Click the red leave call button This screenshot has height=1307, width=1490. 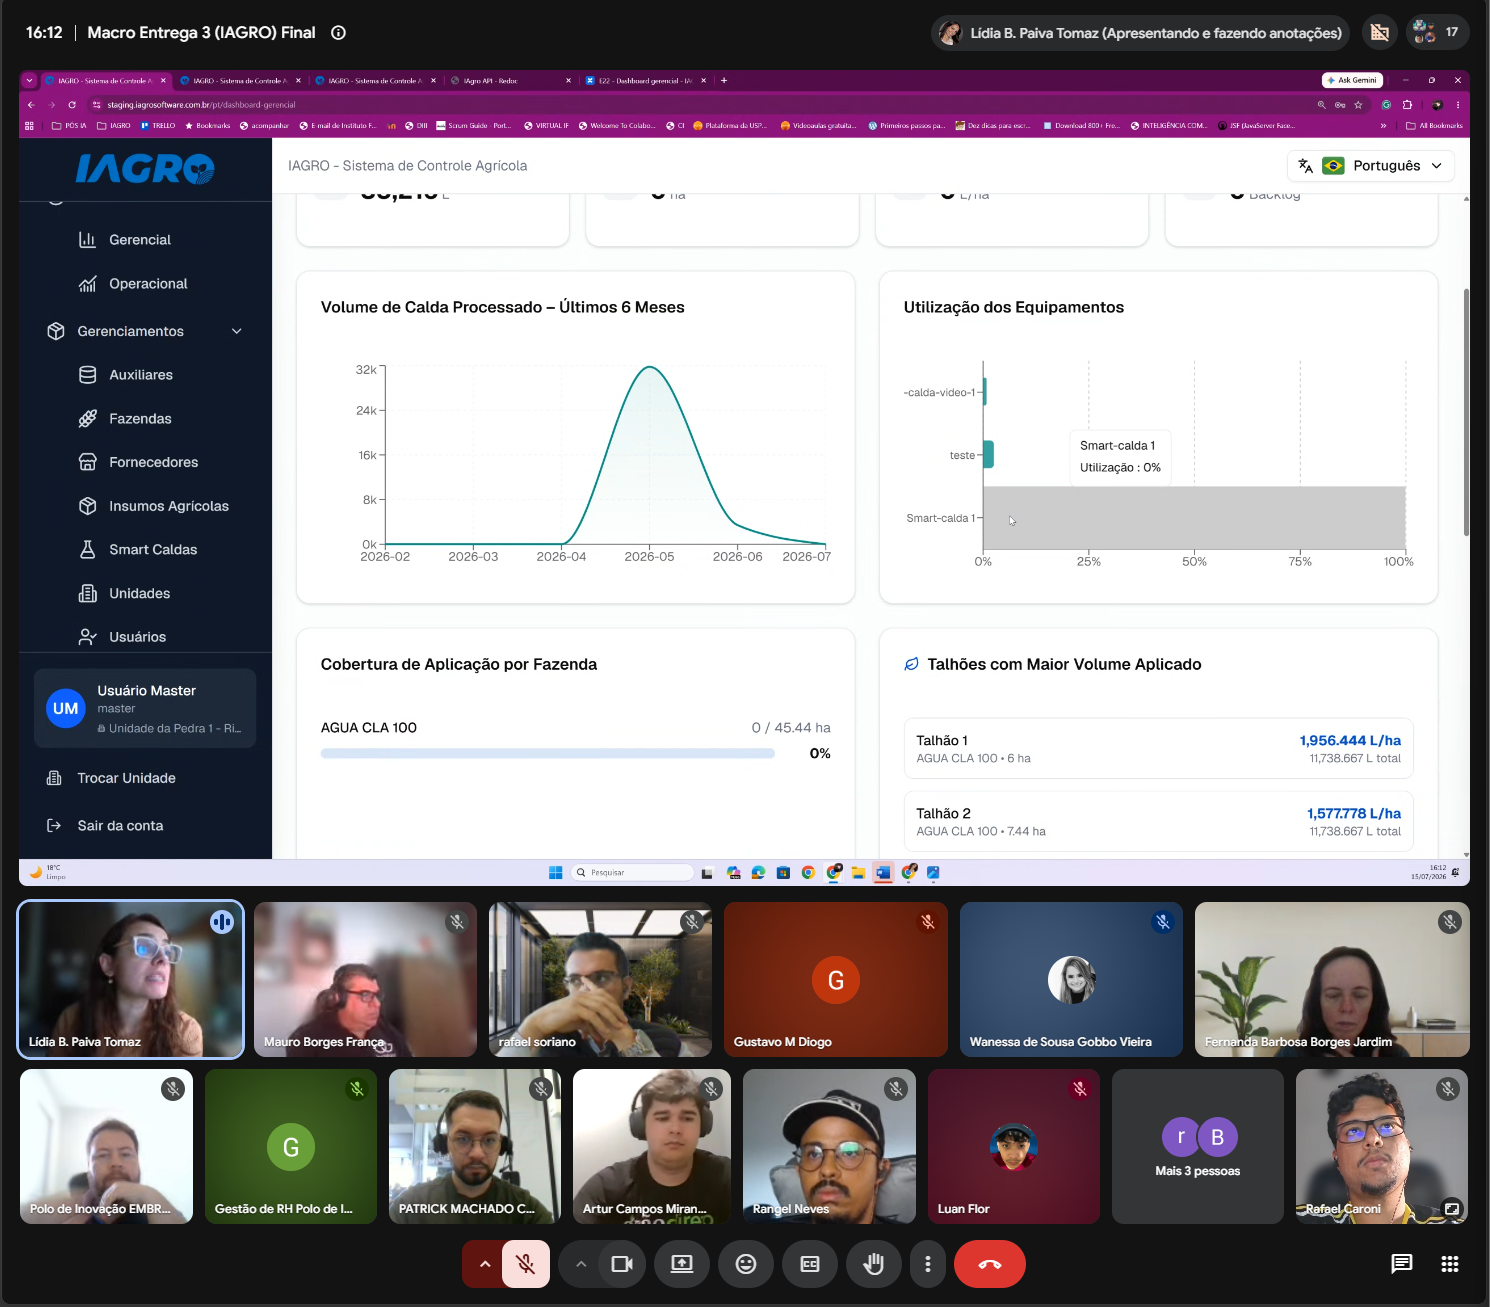pos(989,1264)
